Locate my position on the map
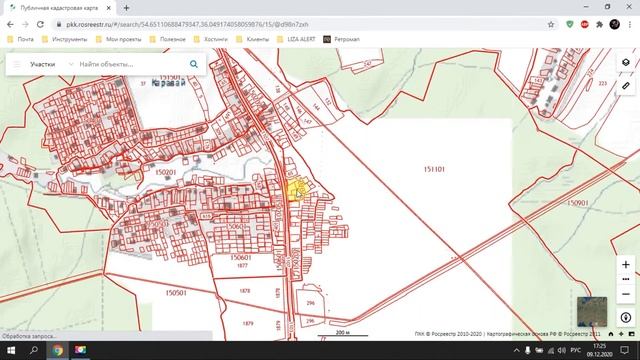 626,317
